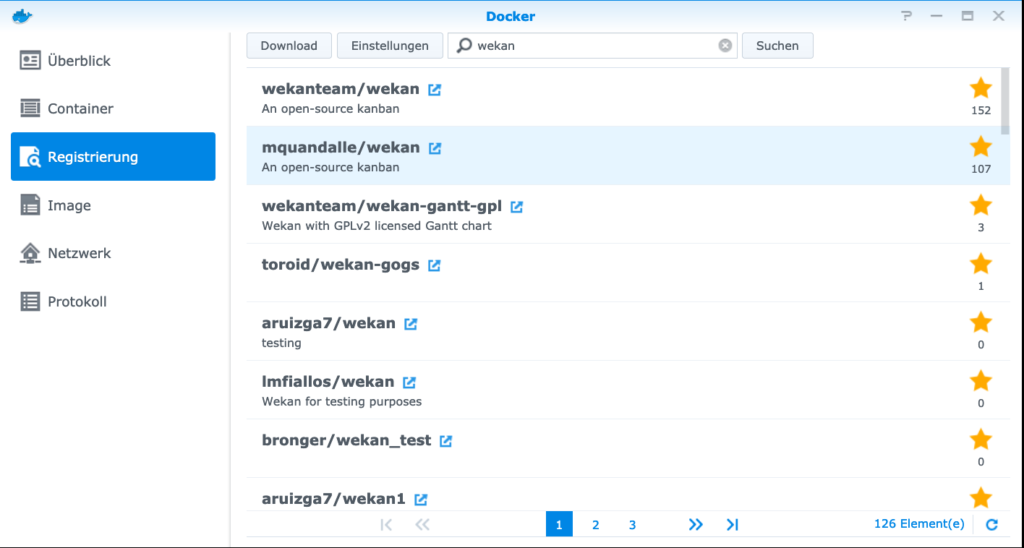Open Container section in sidebar

[x=113, y=108]
